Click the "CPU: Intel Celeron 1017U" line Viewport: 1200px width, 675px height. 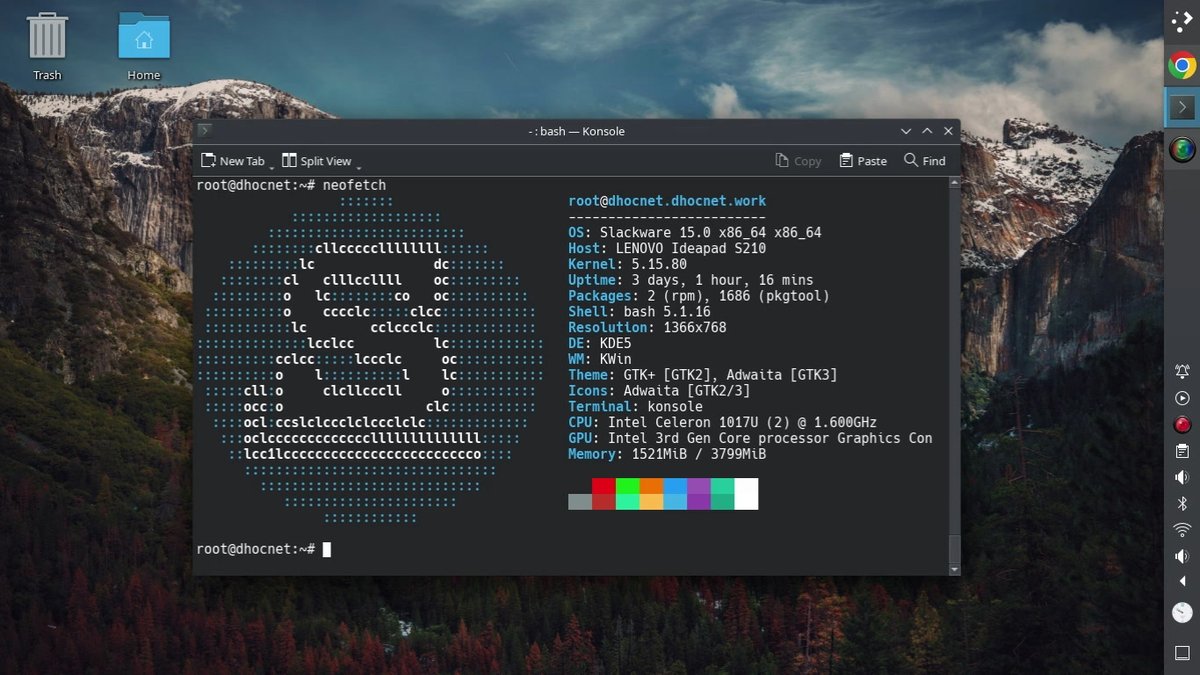tap(723, 423)
